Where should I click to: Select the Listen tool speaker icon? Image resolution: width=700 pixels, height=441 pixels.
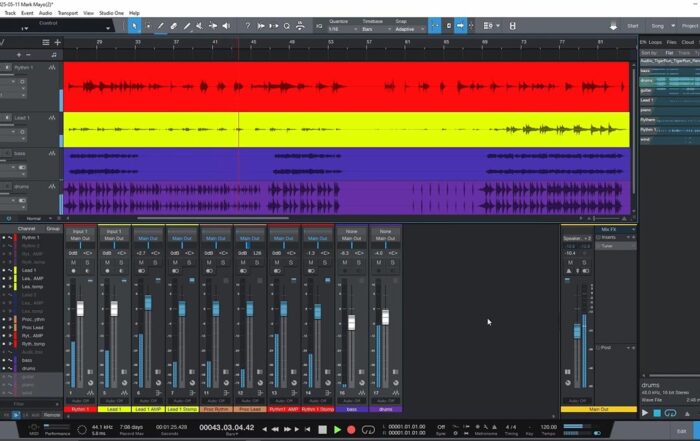click(226, 26)
